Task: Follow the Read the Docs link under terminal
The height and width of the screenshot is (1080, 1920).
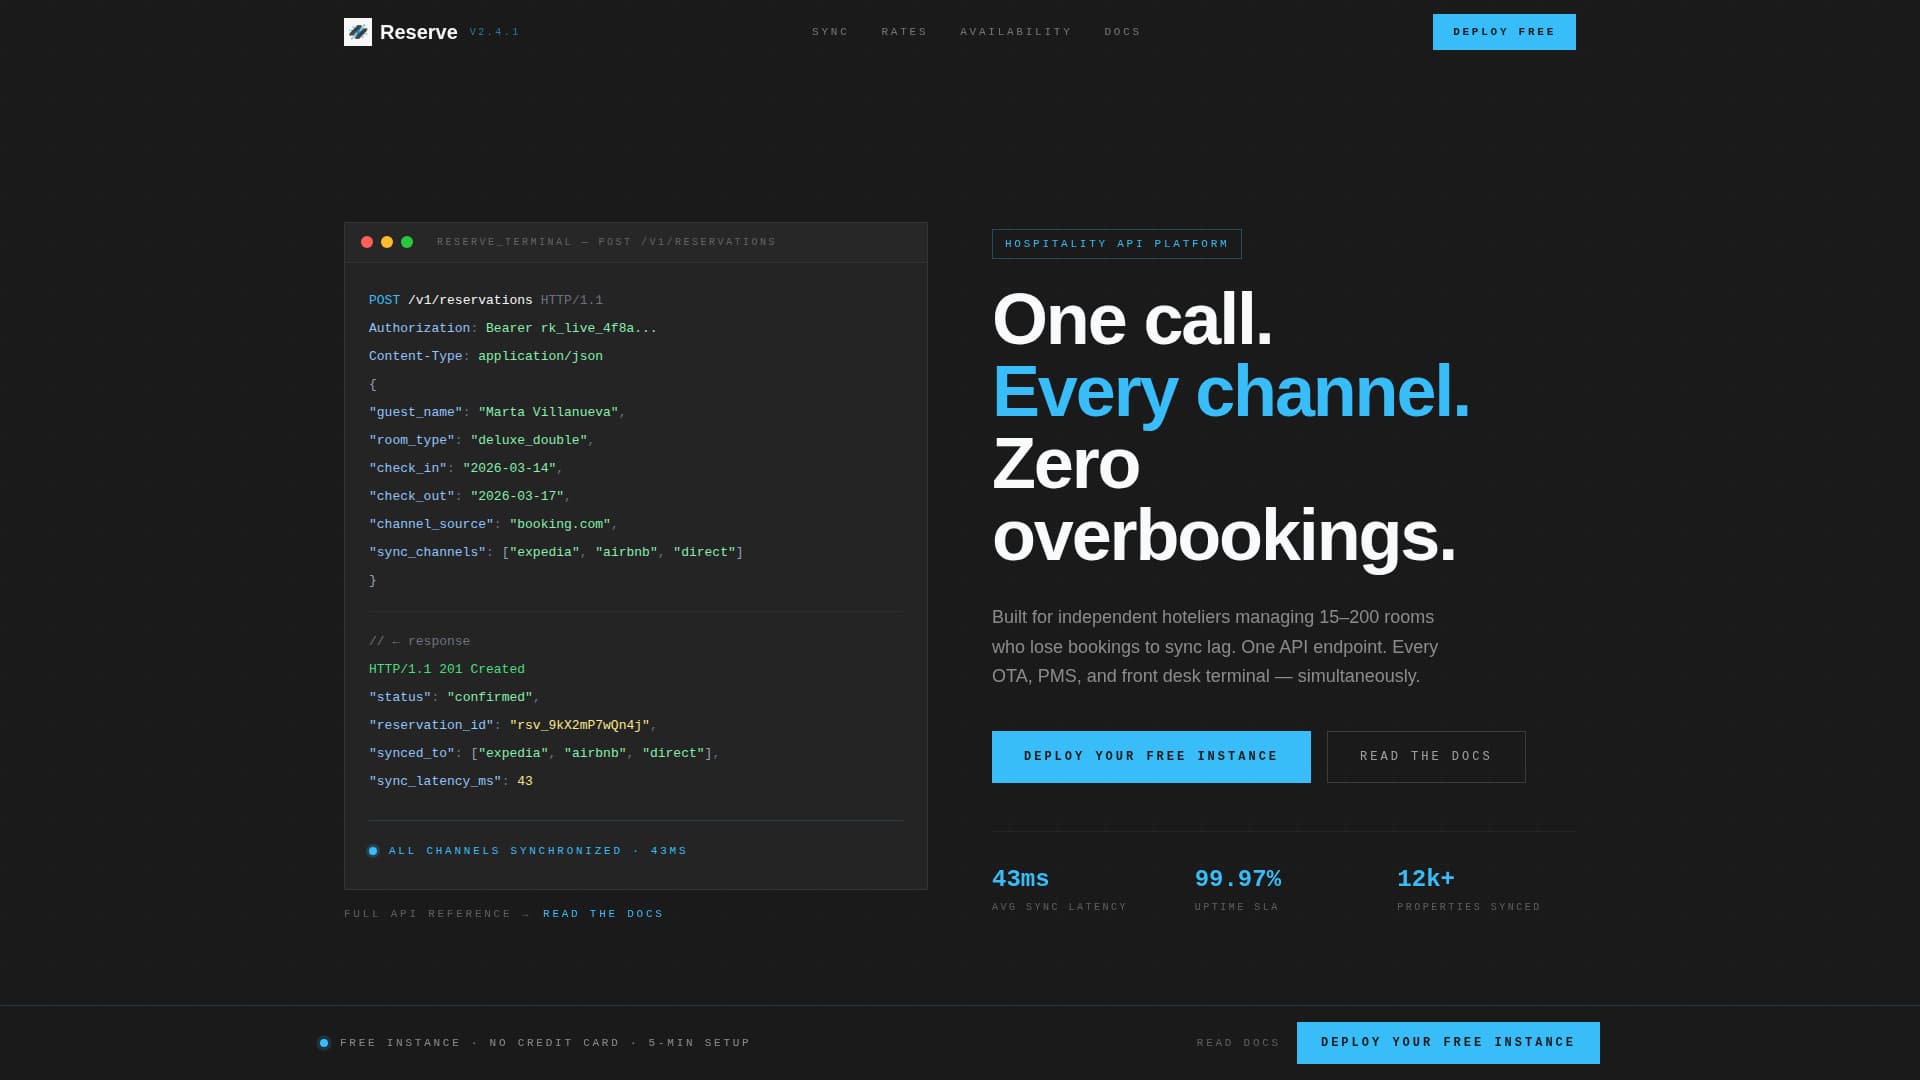Action: pos(603,914)
